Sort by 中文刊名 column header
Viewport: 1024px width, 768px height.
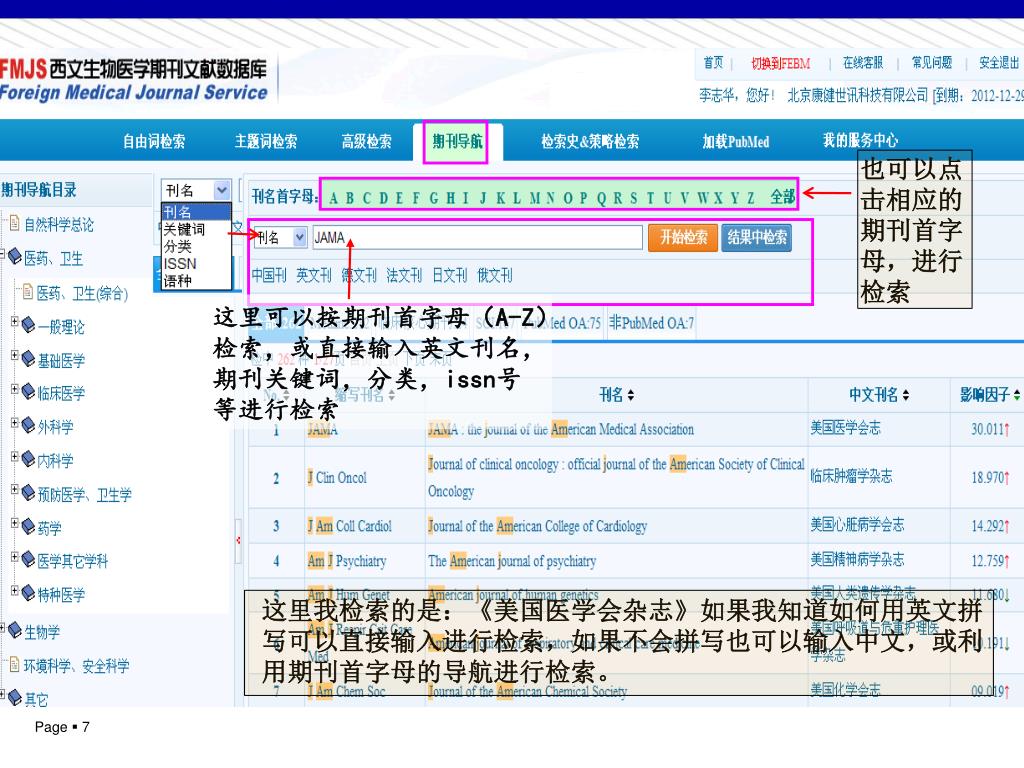[x=878, y=394]
